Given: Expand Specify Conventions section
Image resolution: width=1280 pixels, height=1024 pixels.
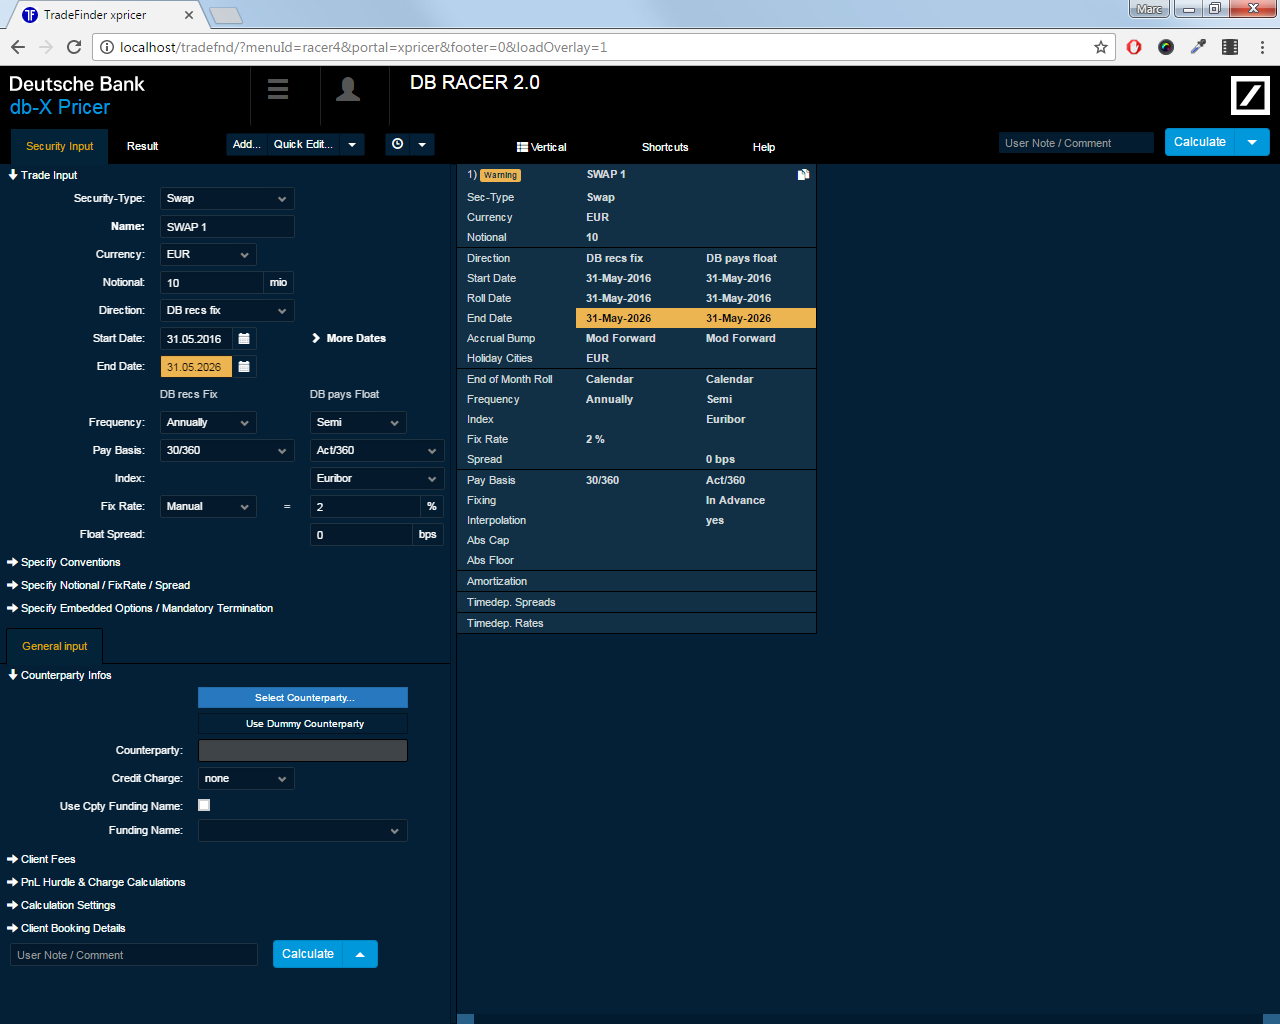Looking at the screenshot, I should (70, 563).
